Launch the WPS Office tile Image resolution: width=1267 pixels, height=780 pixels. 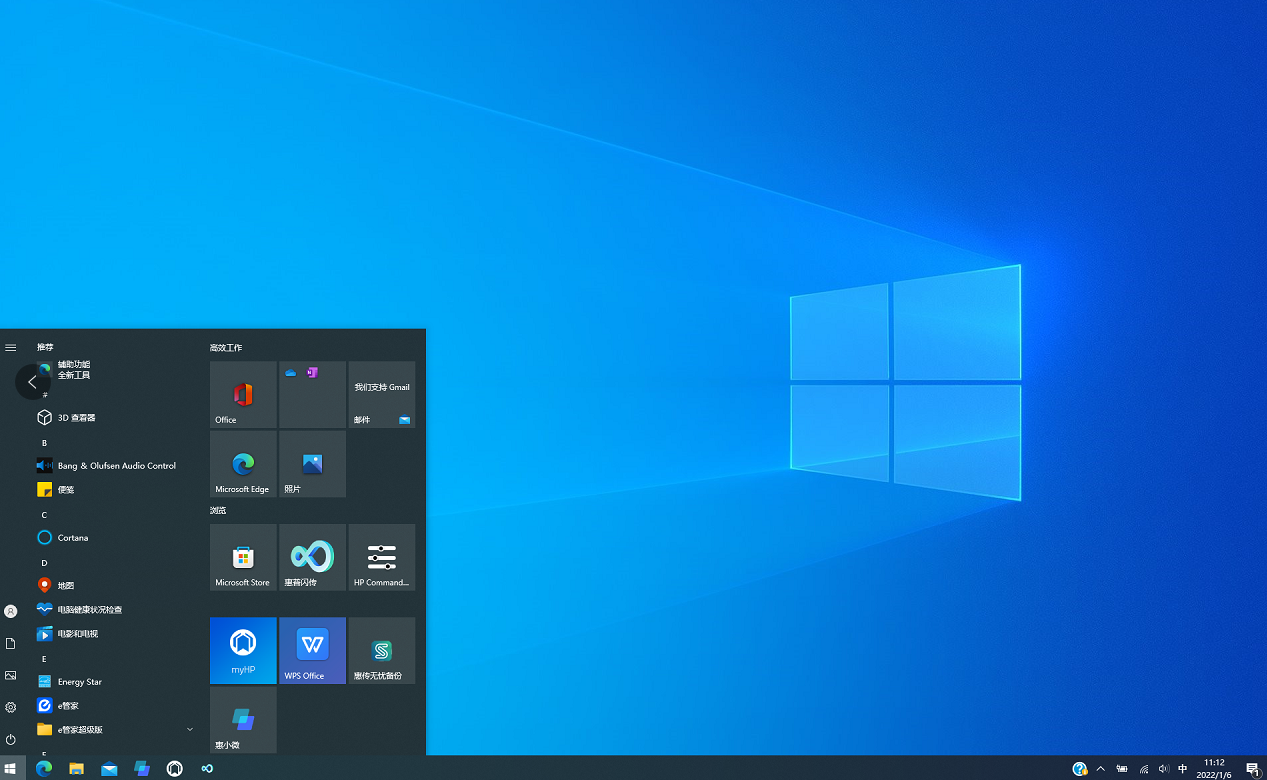pos(312,650)
